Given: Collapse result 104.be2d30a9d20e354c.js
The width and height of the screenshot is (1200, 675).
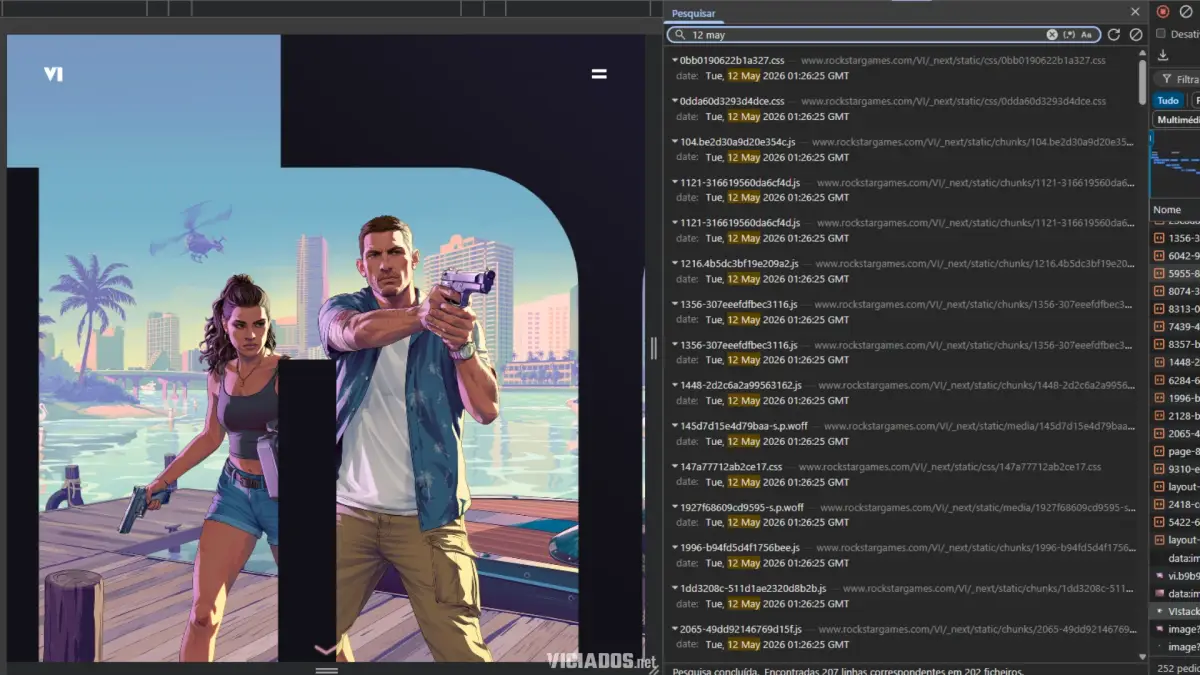Looking at the screenshot, I should [x=675, y=142].
